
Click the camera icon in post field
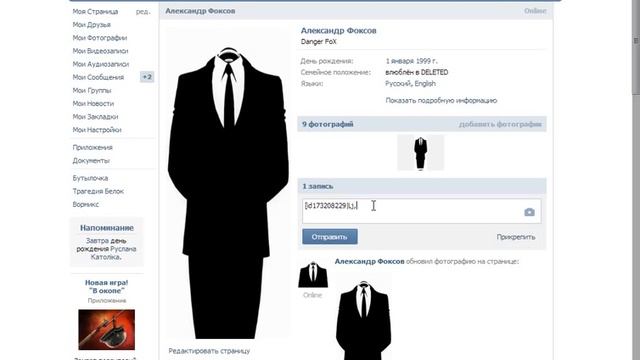click(x=529, y=212)
